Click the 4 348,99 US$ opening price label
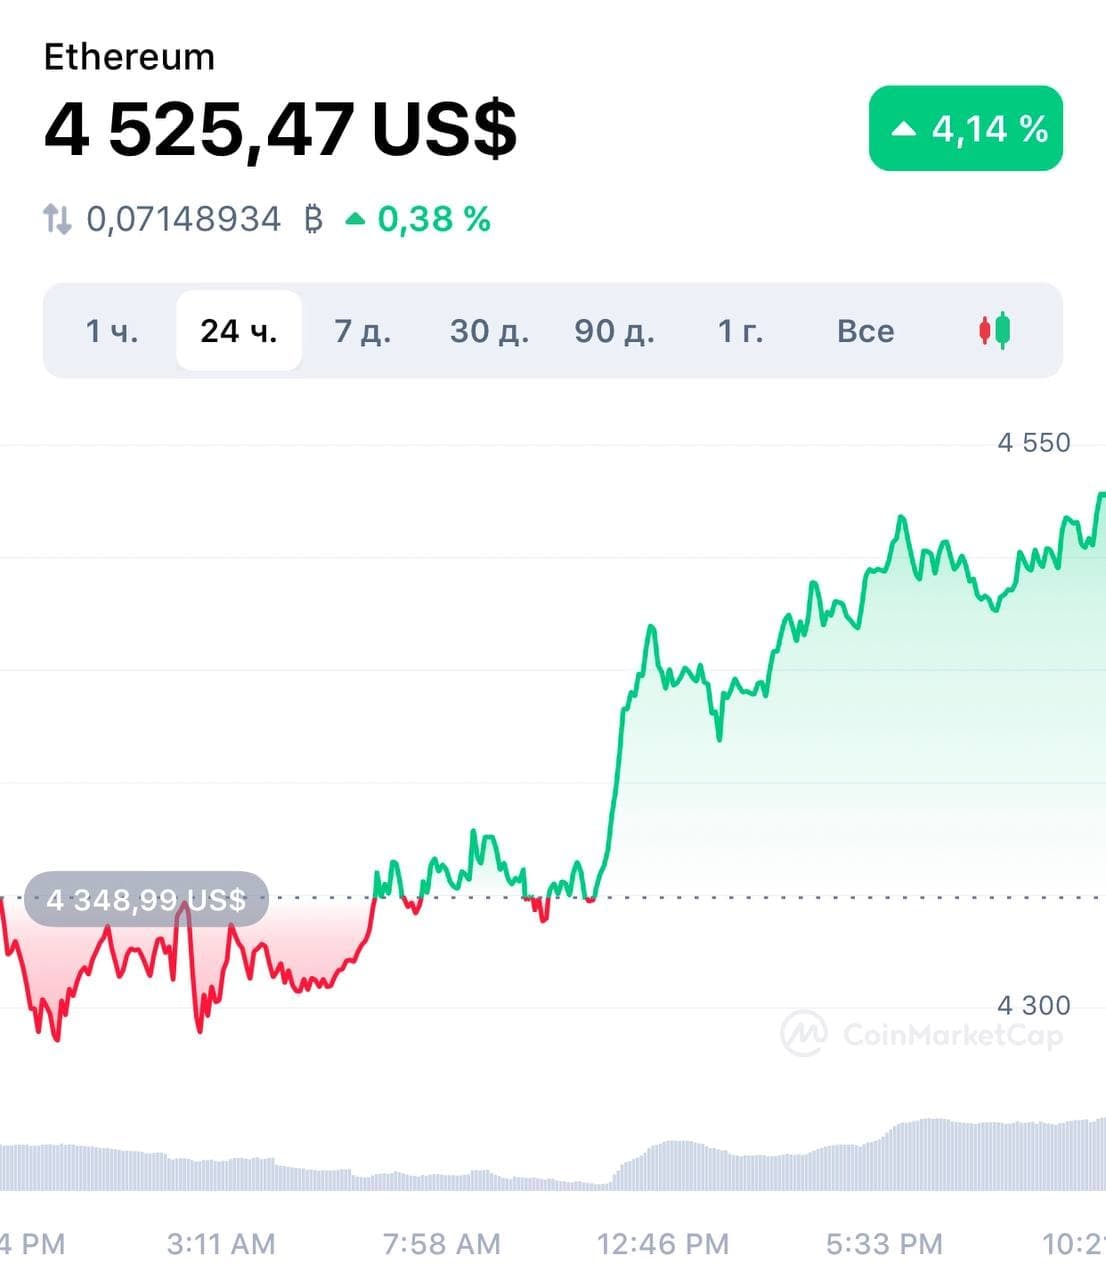The image size is (1106, 1280). (146, 899)
